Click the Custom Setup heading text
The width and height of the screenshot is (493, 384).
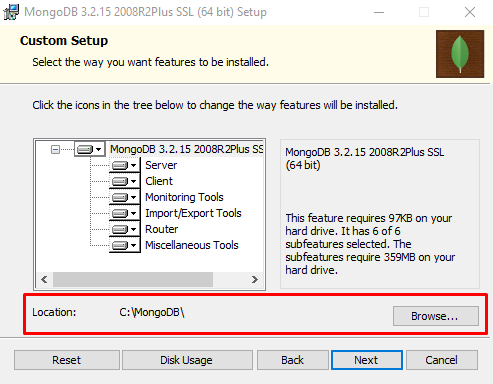(64, 41)
